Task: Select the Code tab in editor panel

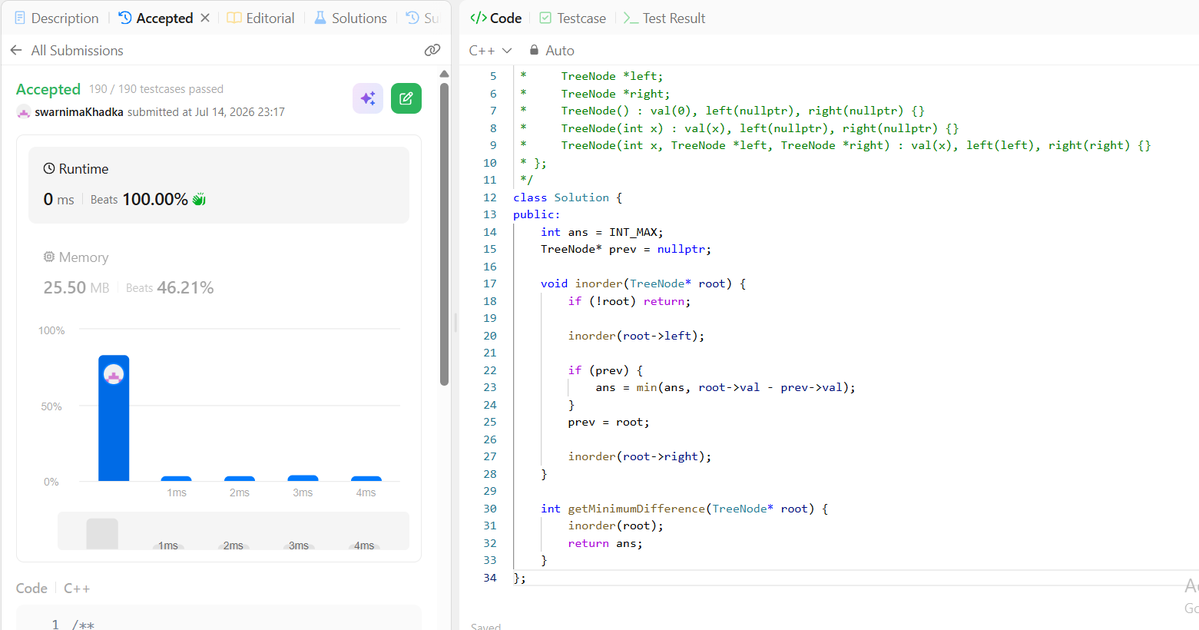Action: point(496,18)
